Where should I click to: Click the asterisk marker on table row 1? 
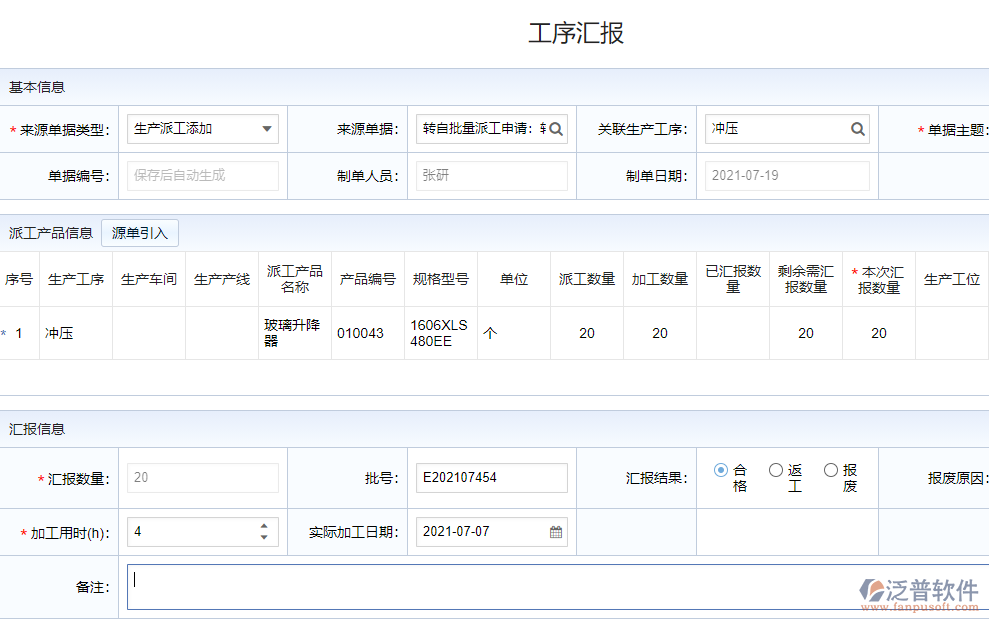point(6,332)
